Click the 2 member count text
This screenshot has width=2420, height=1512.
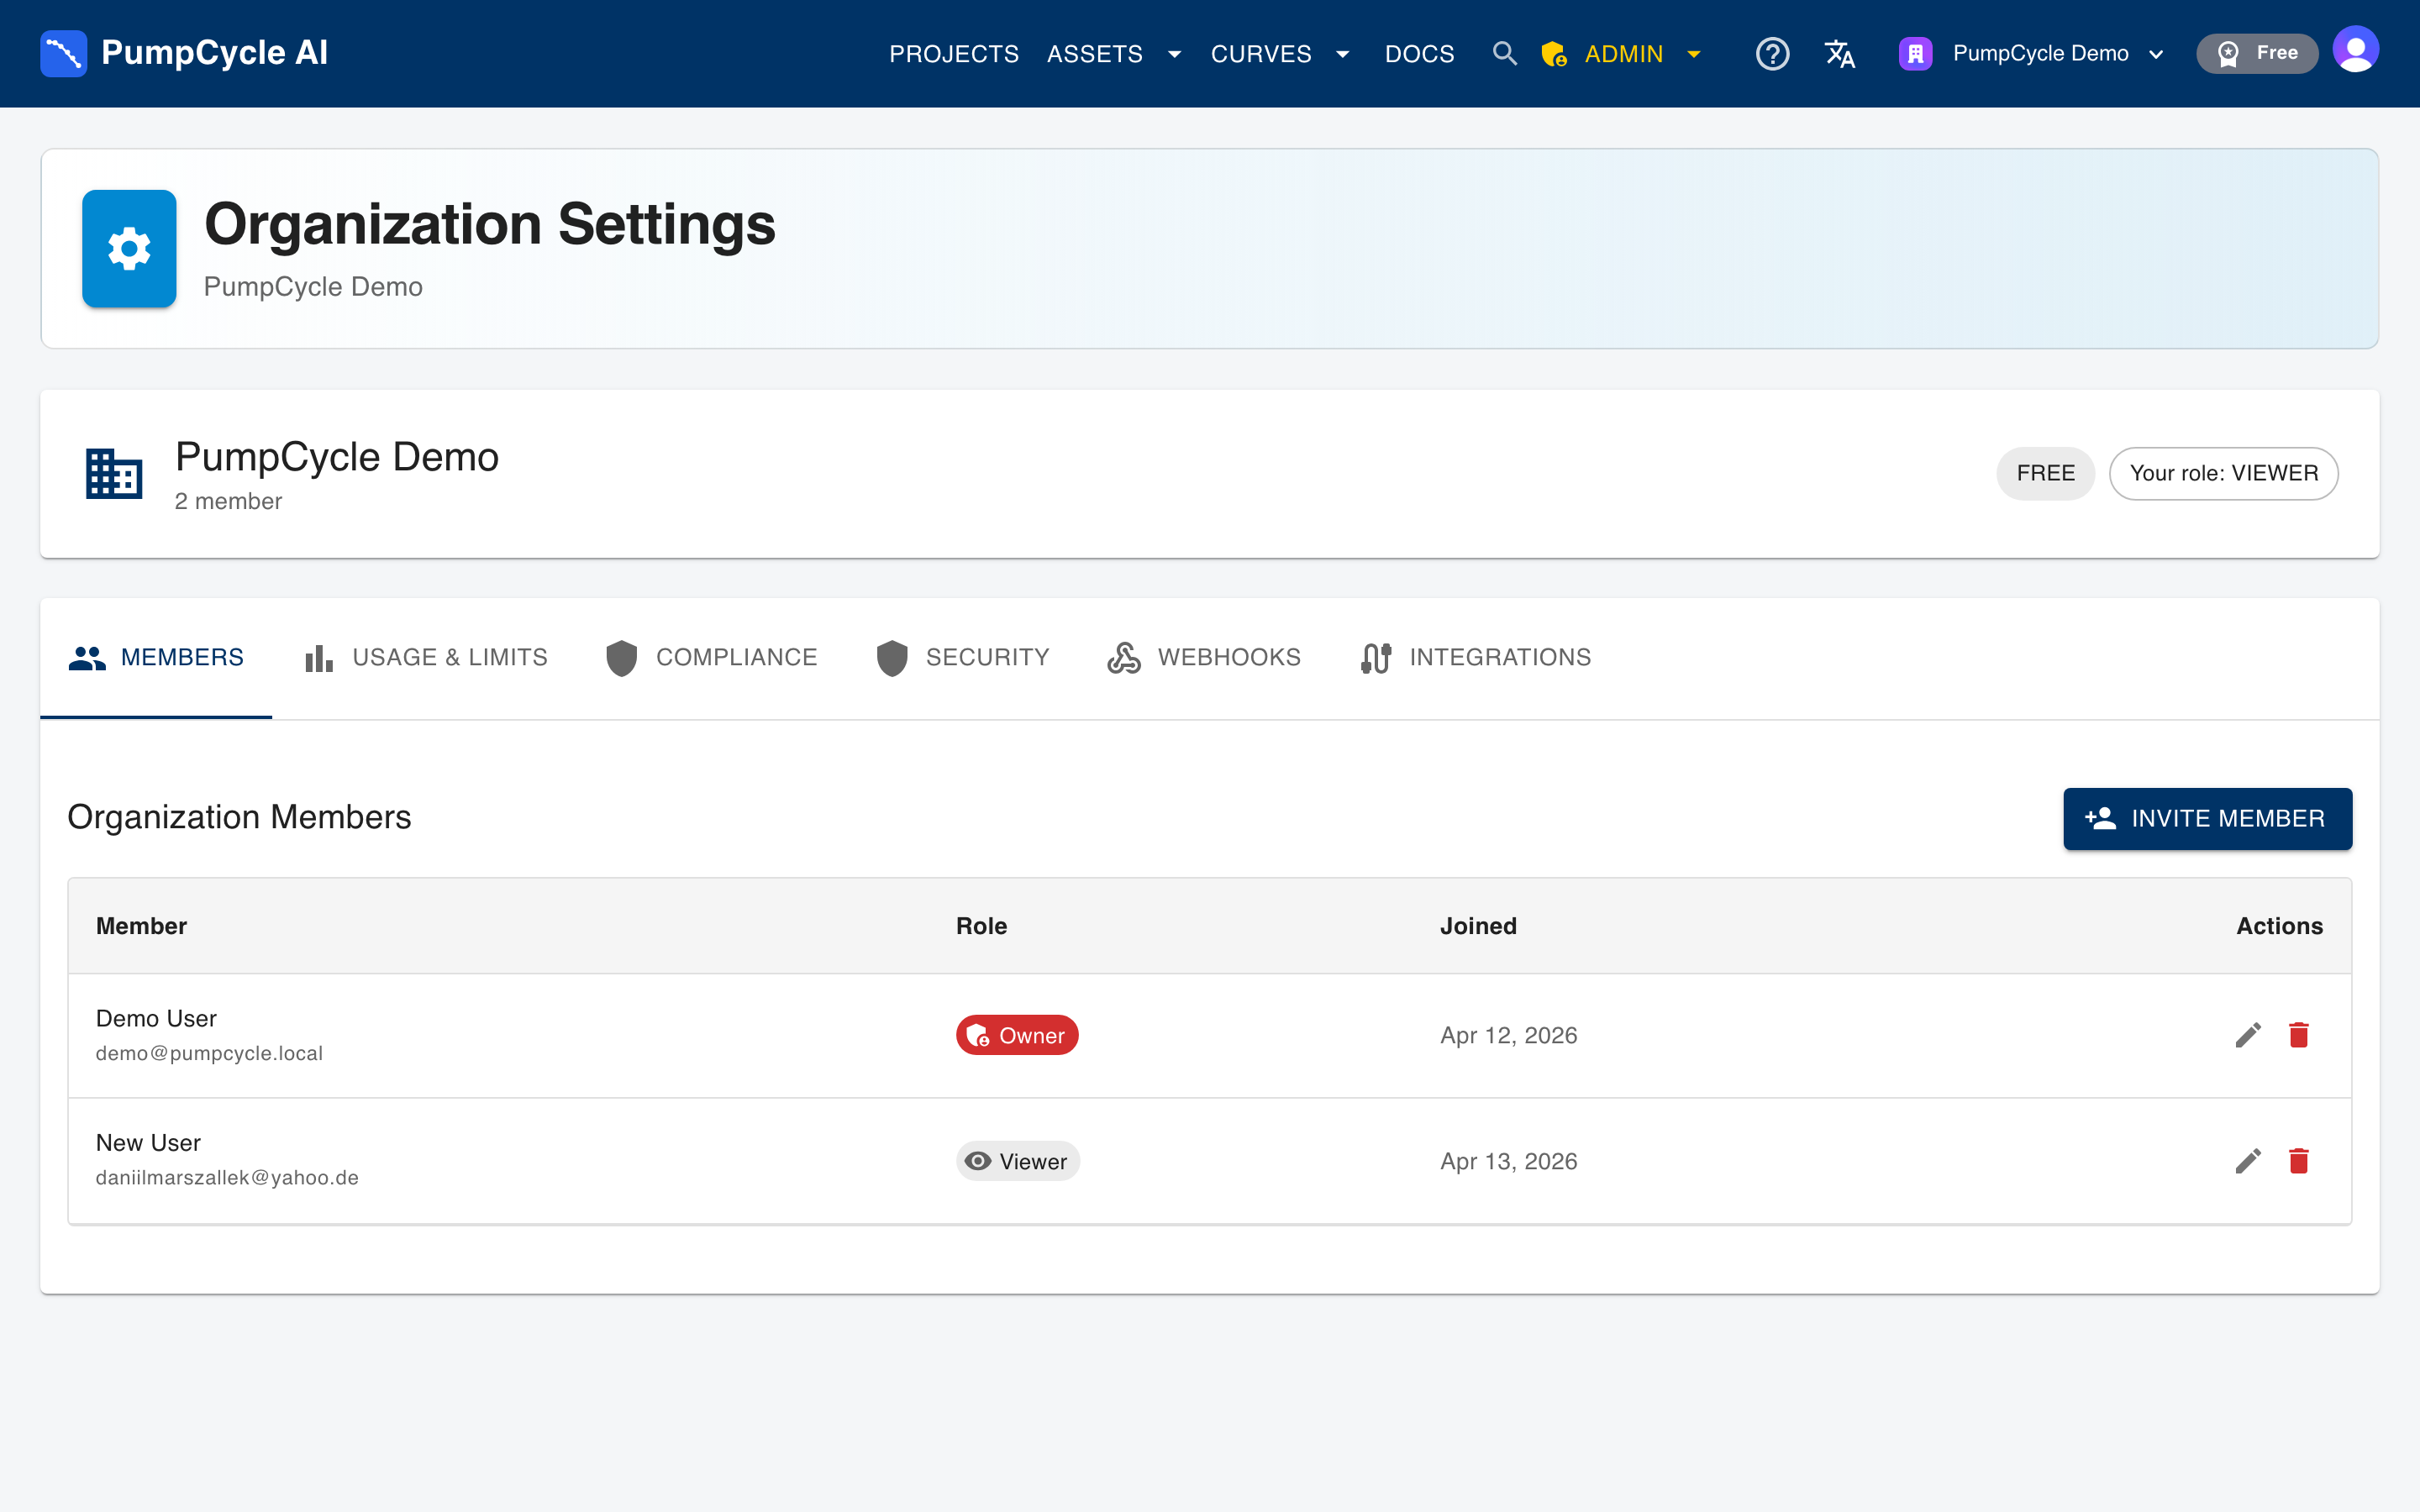pos(228,501)
